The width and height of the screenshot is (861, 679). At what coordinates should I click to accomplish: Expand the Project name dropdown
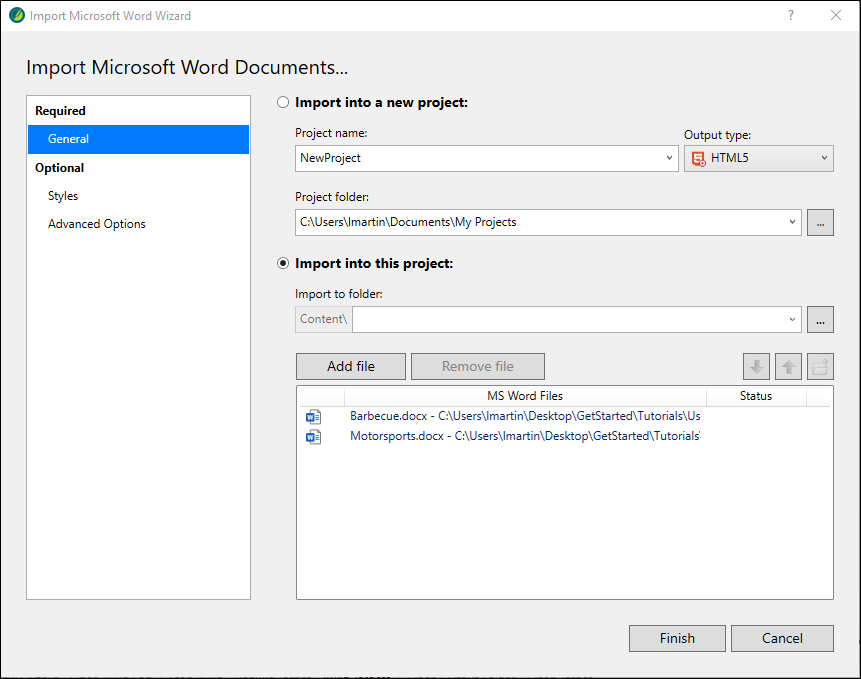click(x=669, y=158)
